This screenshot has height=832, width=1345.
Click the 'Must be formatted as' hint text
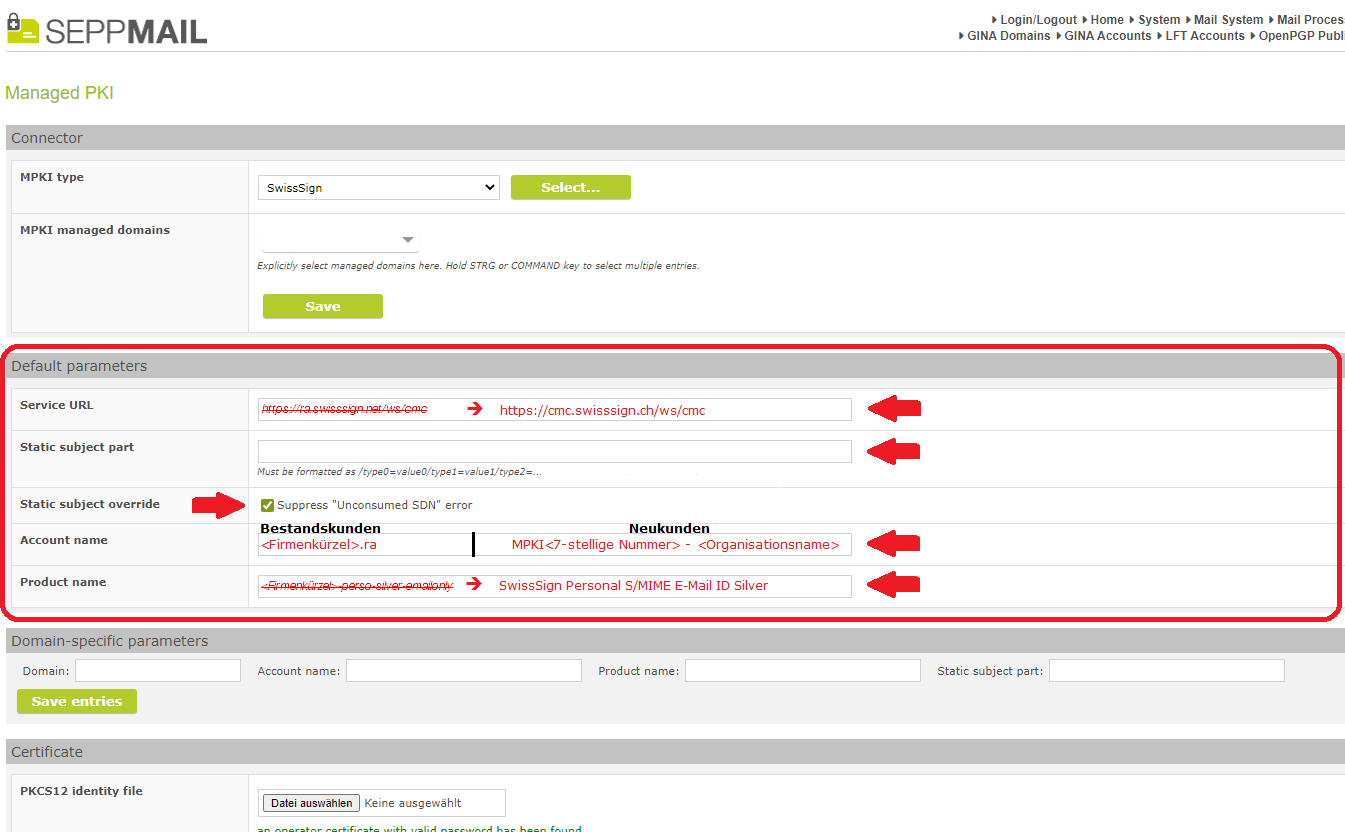coord(399,471)
